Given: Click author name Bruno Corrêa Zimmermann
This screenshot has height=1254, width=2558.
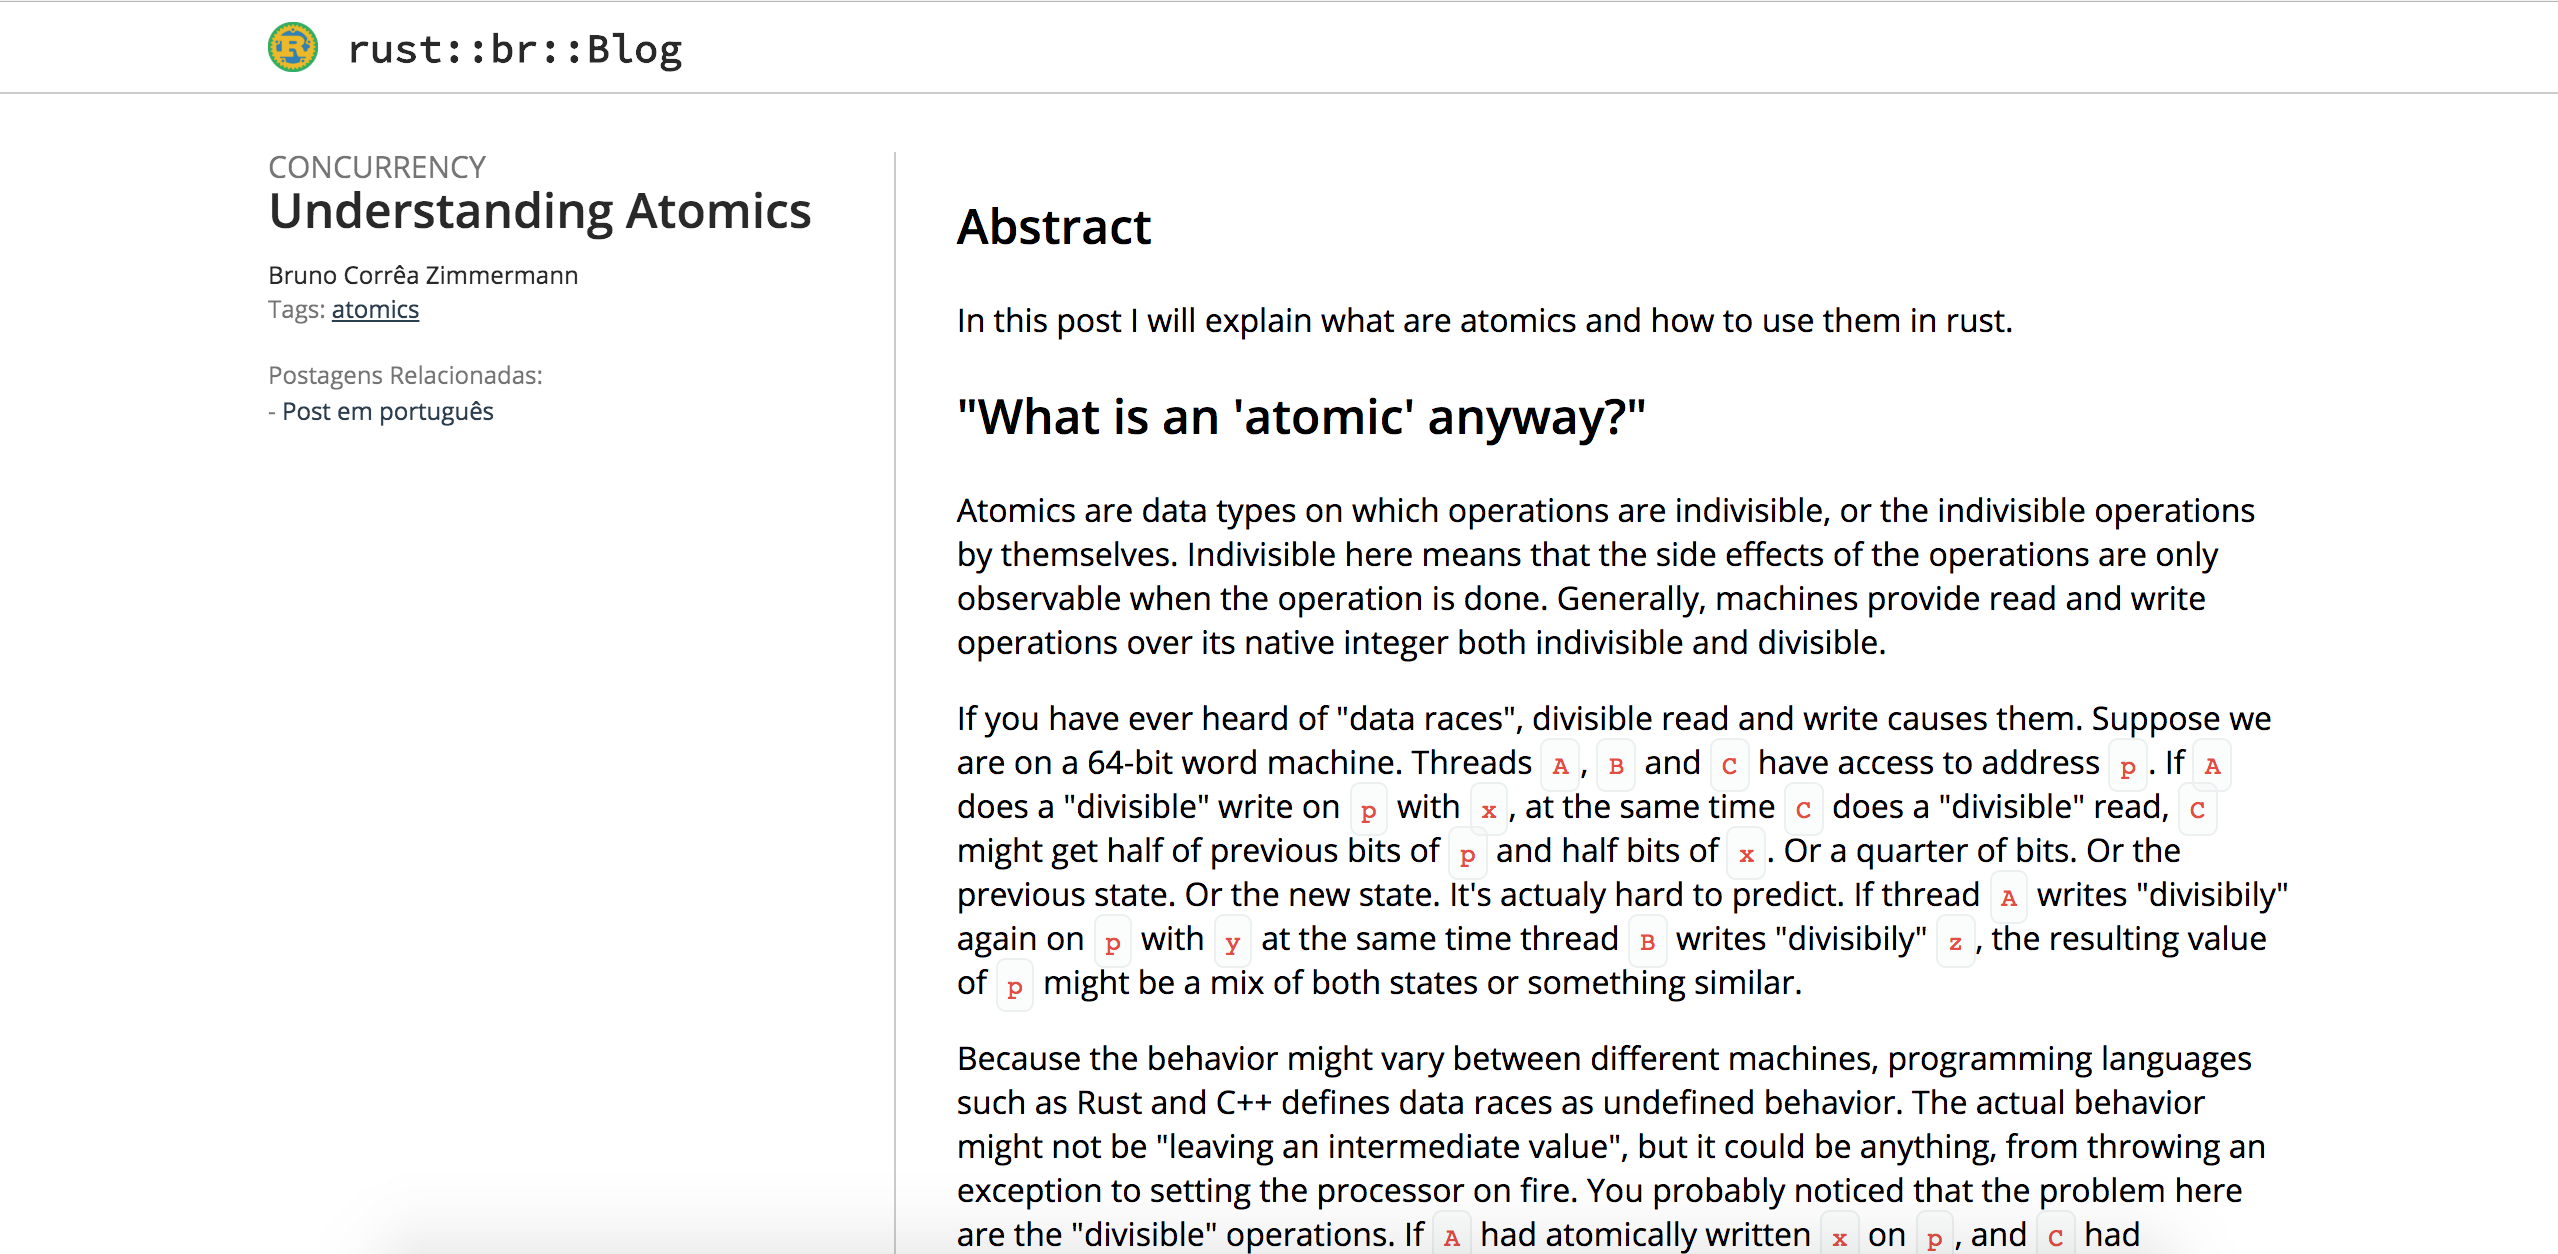Looking at the screenshot, I should (423, 275).
